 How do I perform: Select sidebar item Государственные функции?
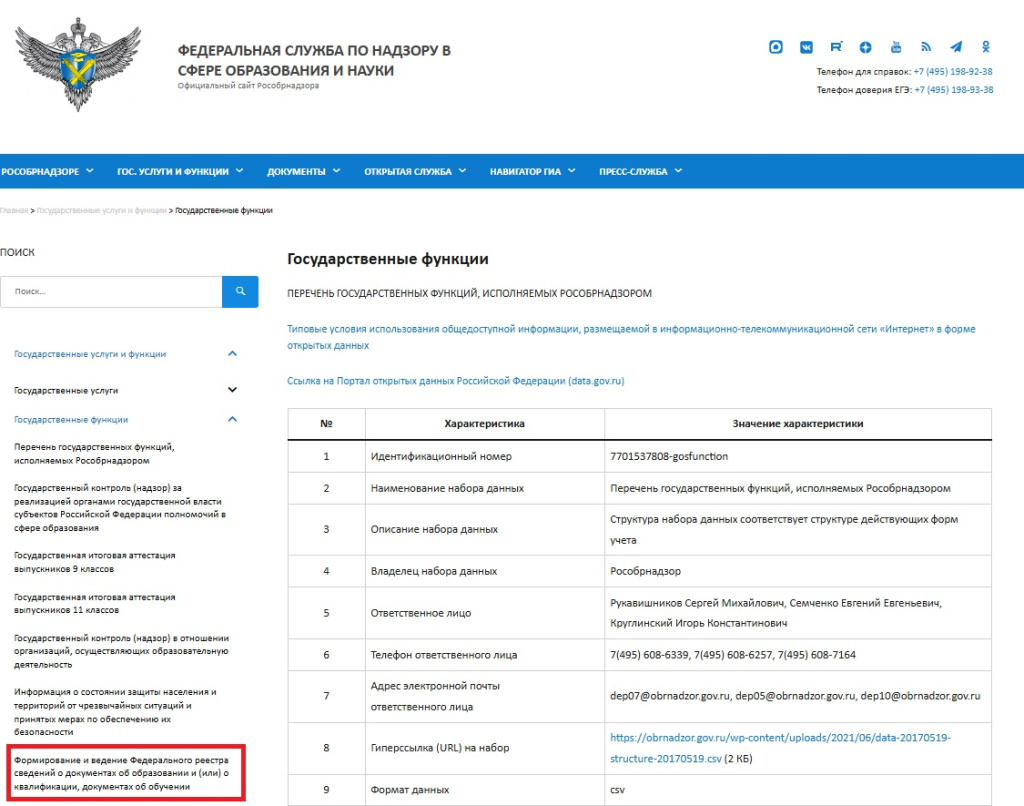click(71, 420)
